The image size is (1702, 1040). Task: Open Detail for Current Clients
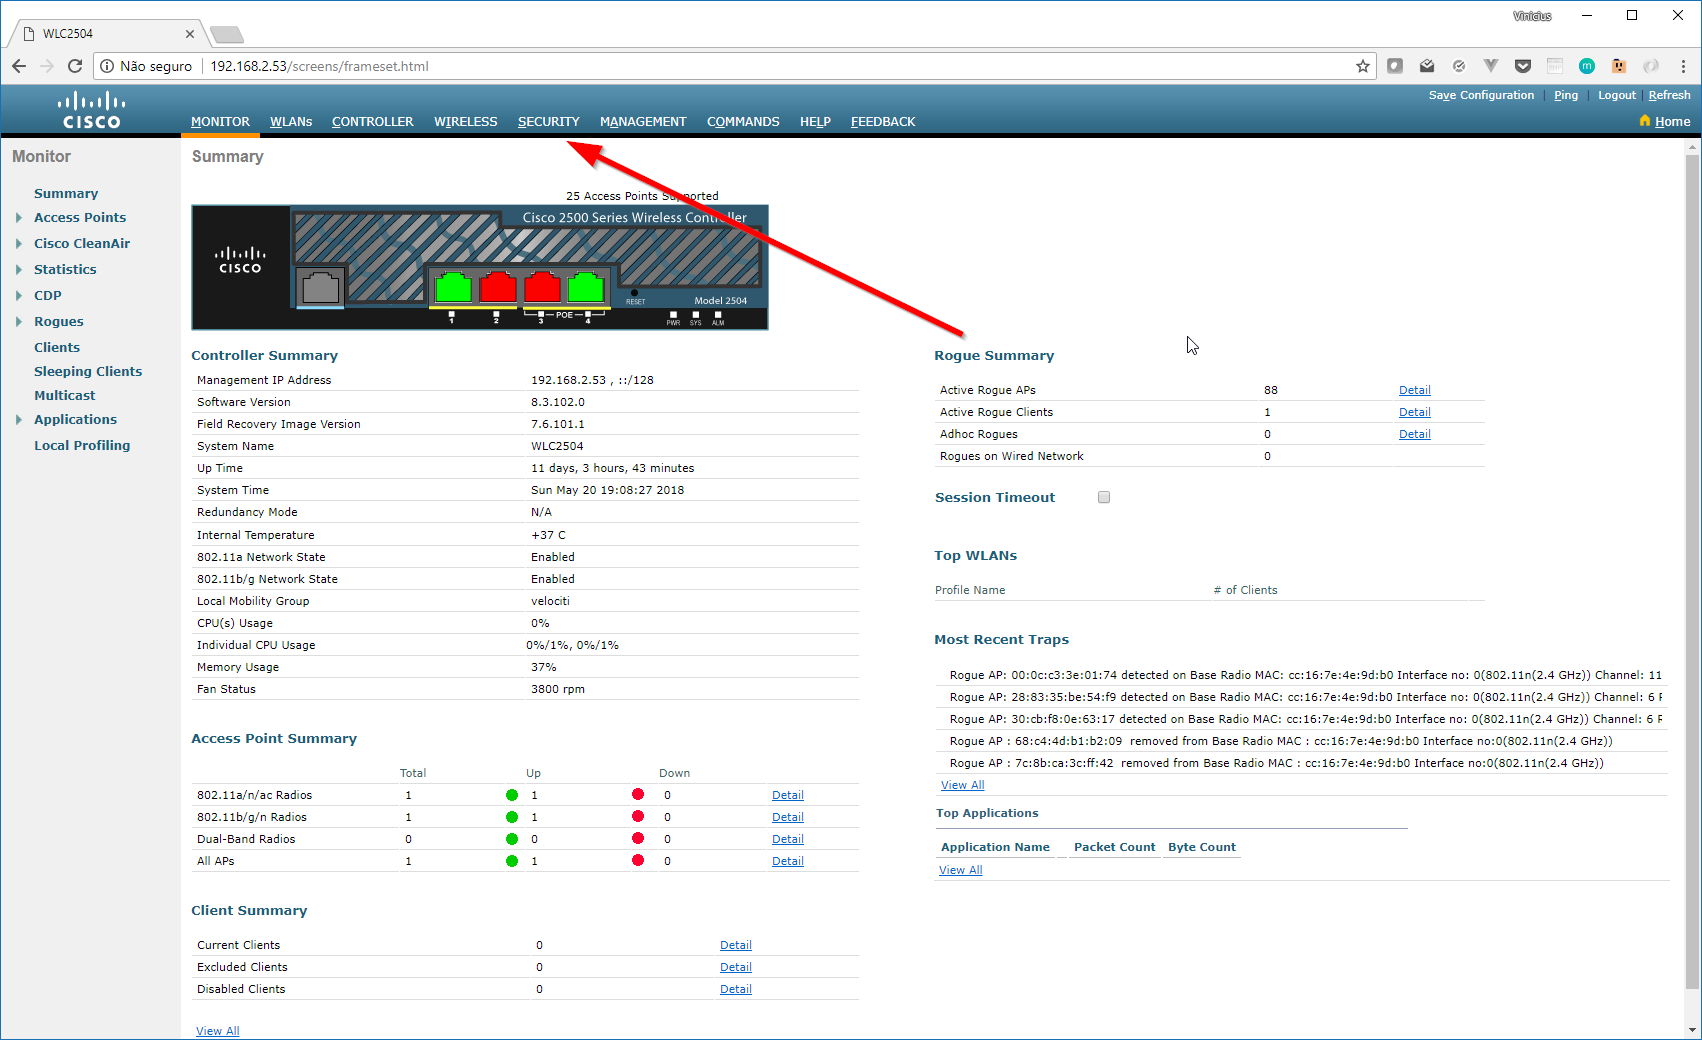(x=735, y=945)
